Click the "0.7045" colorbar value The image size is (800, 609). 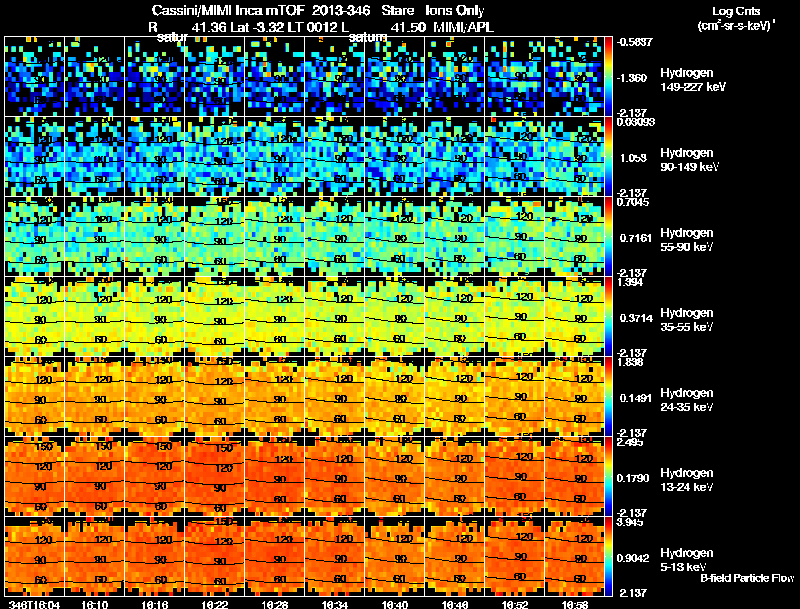point(633,202)
